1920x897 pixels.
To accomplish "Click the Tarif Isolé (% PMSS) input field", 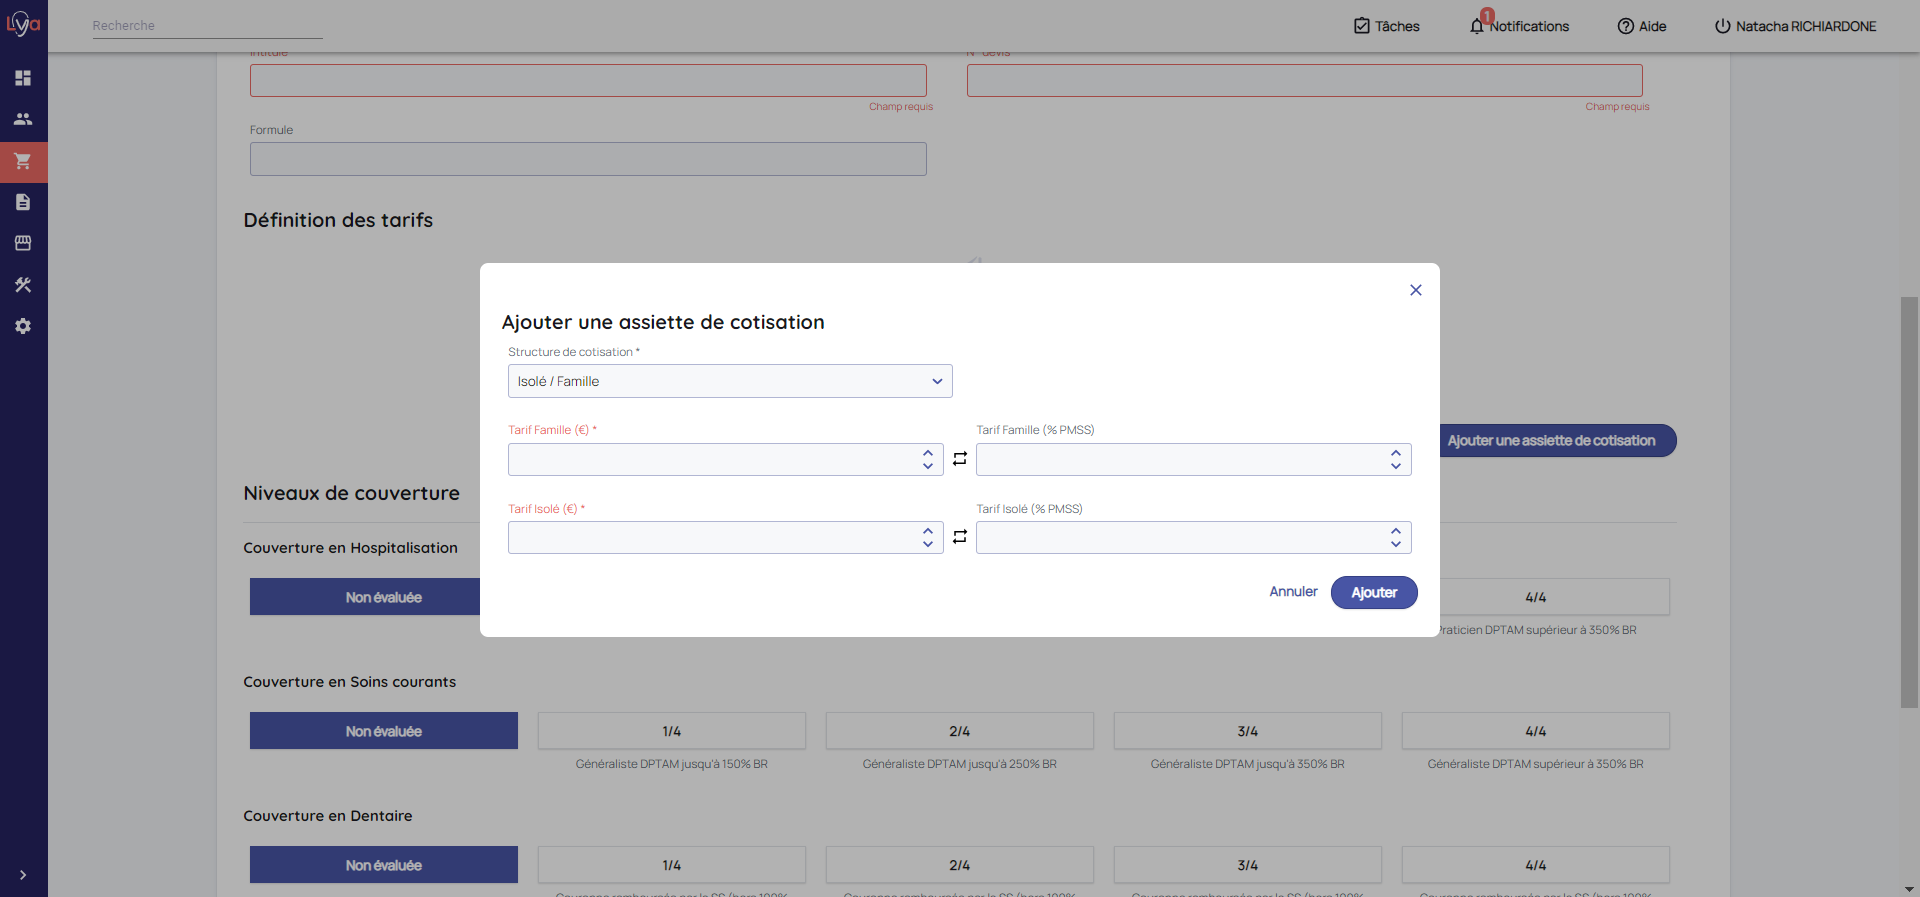I will click(1180, 538).
